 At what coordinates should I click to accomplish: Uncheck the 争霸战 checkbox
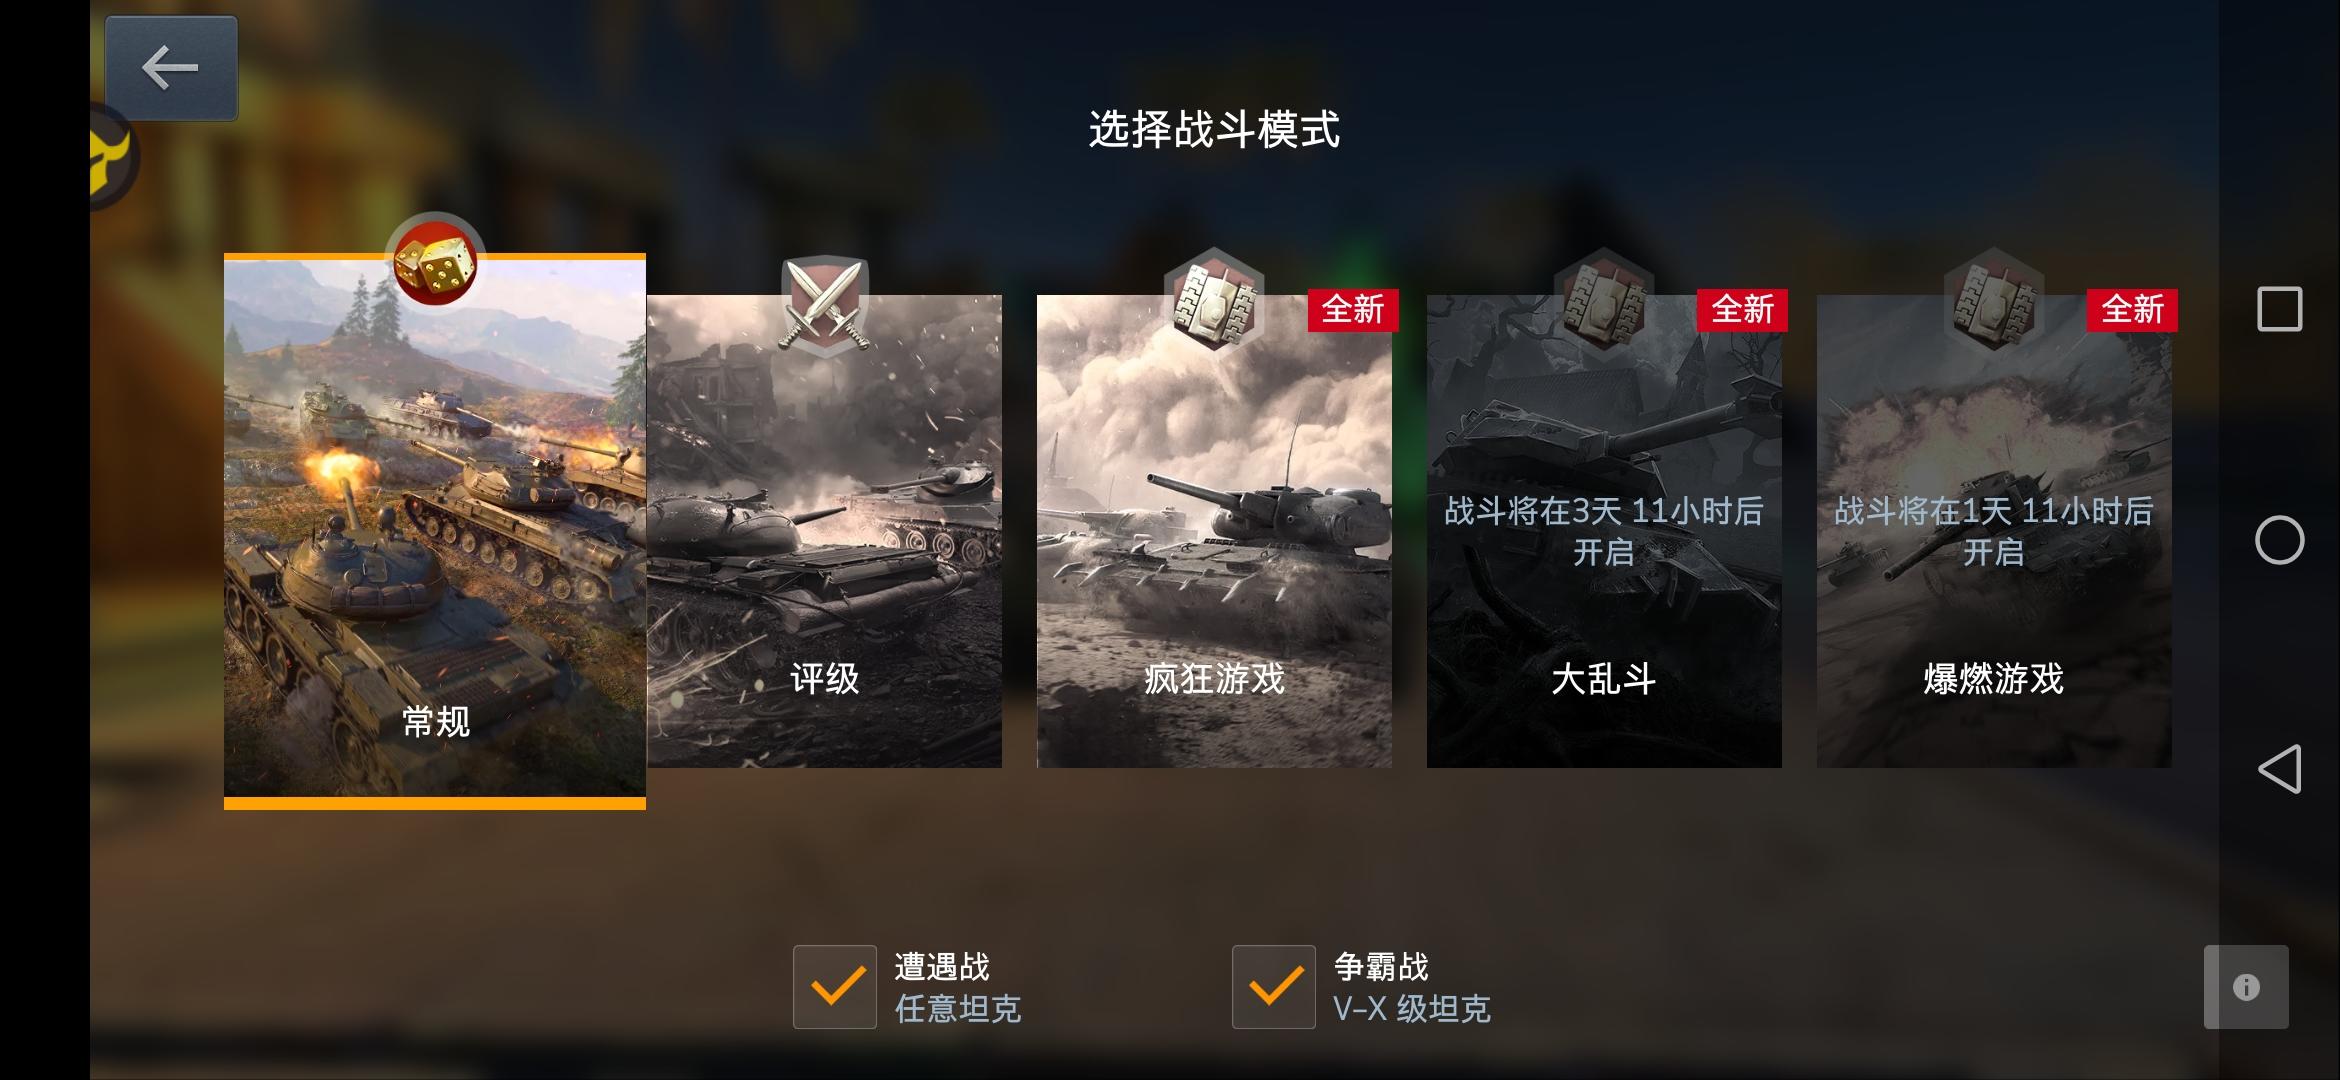click(x=1274, y=987)
